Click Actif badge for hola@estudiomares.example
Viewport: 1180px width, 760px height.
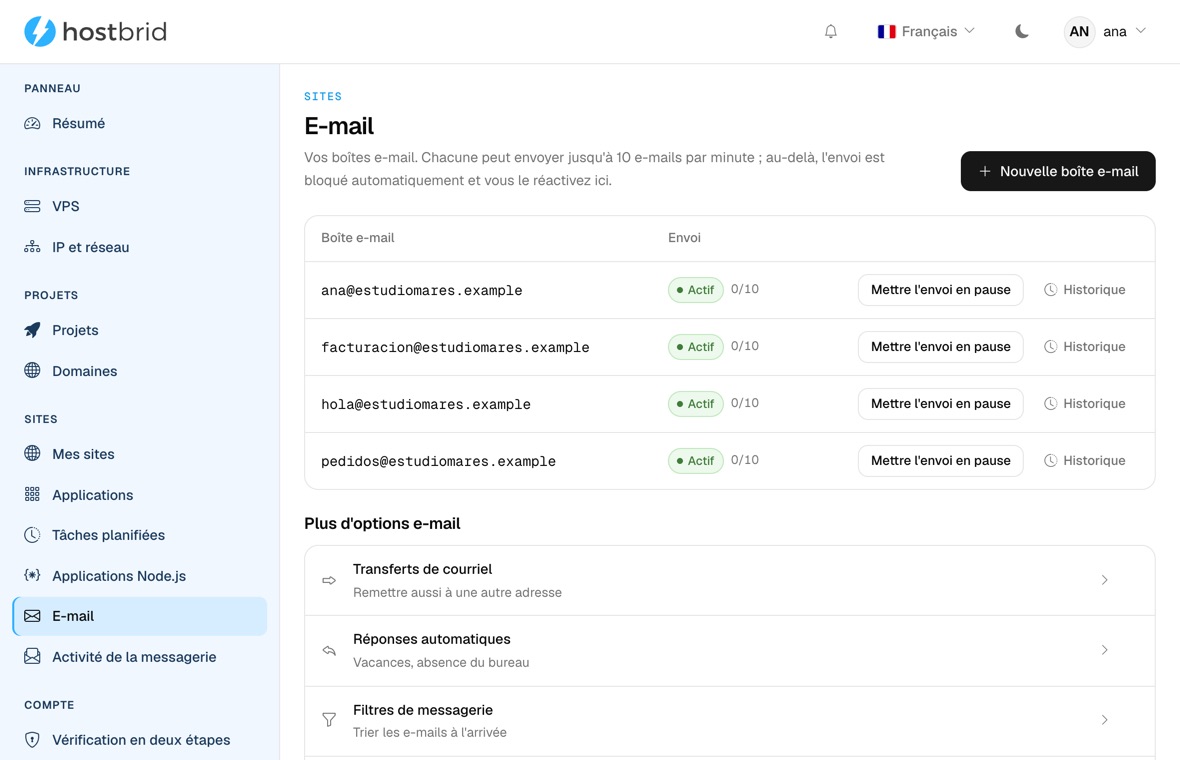[x=695, y=404]
